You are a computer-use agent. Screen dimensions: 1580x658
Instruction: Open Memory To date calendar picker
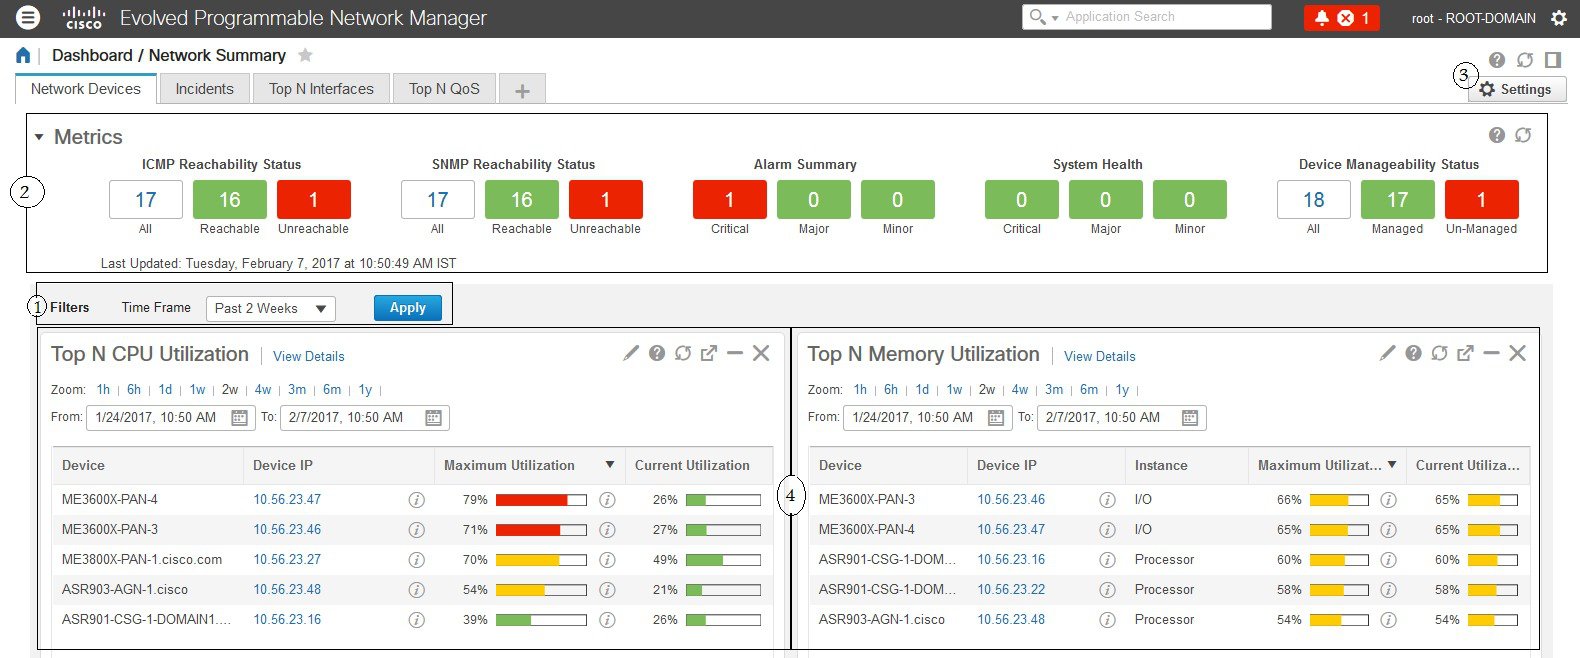[x=1190, y=418]
